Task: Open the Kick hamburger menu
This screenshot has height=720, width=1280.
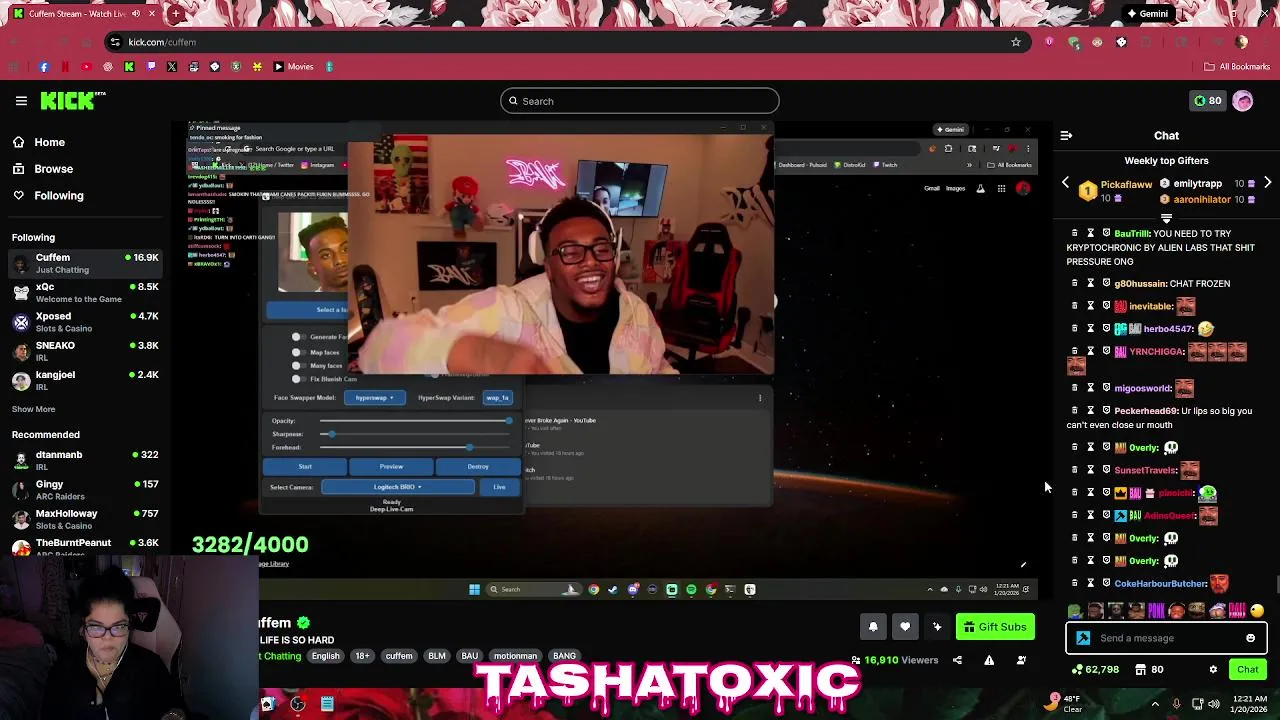Action: (x=21, y=101)
